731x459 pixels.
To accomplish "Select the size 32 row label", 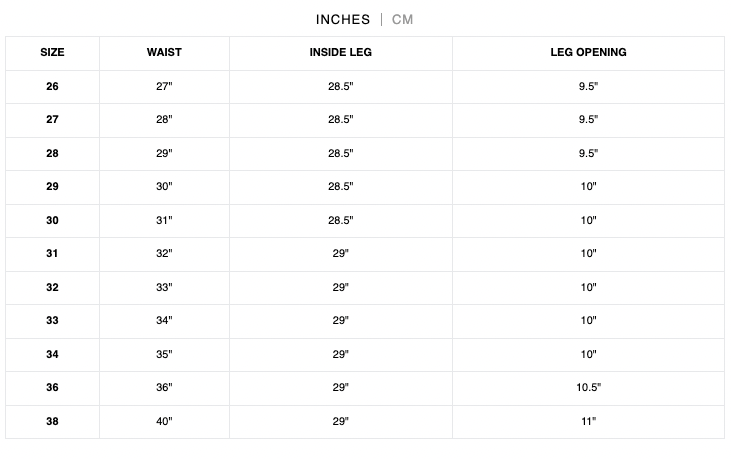I will pos(52,288).
